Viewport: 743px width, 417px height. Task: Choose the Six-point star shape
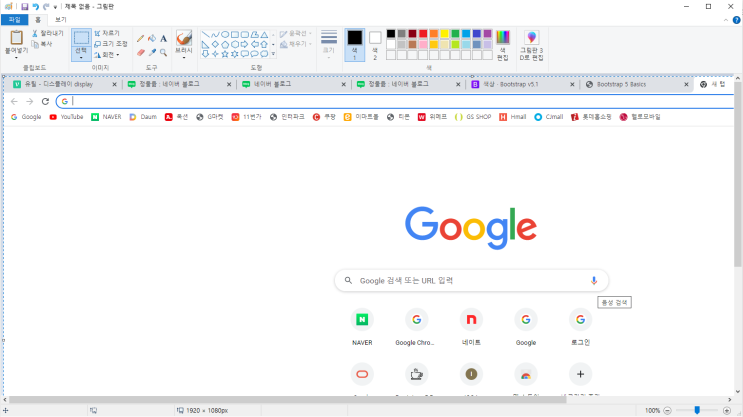tap(235, 54)
